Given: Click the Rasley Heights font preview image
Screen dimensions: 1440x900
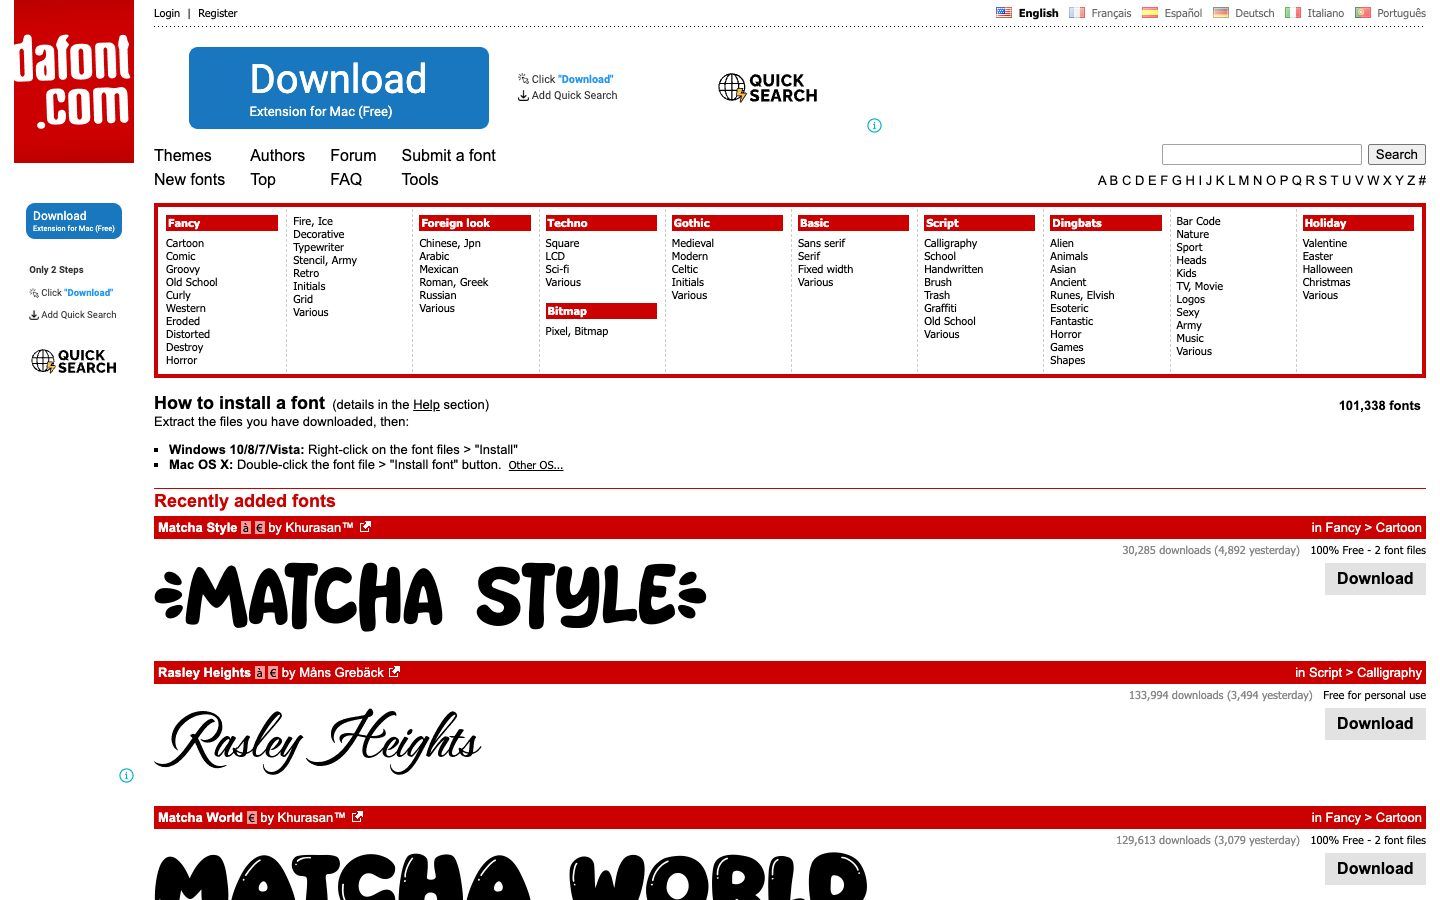Looking at the screenshot, I should [318, 742].
